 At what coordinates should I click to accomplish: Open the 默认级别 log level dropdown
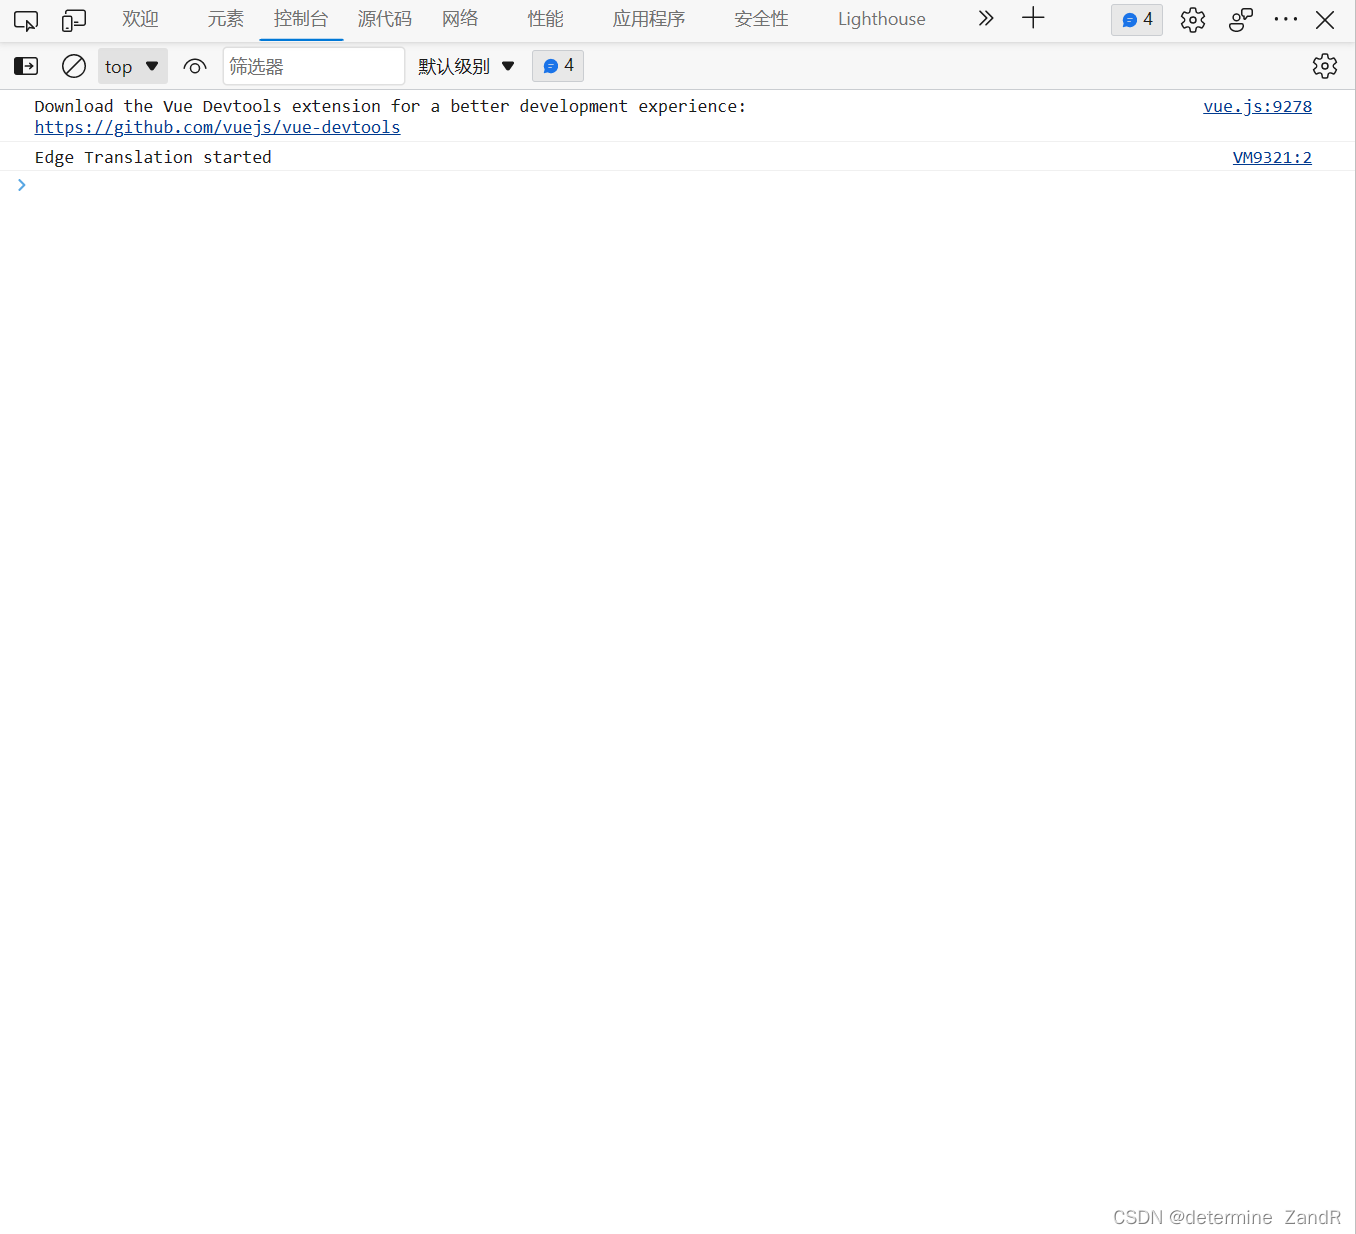(466, 67)
